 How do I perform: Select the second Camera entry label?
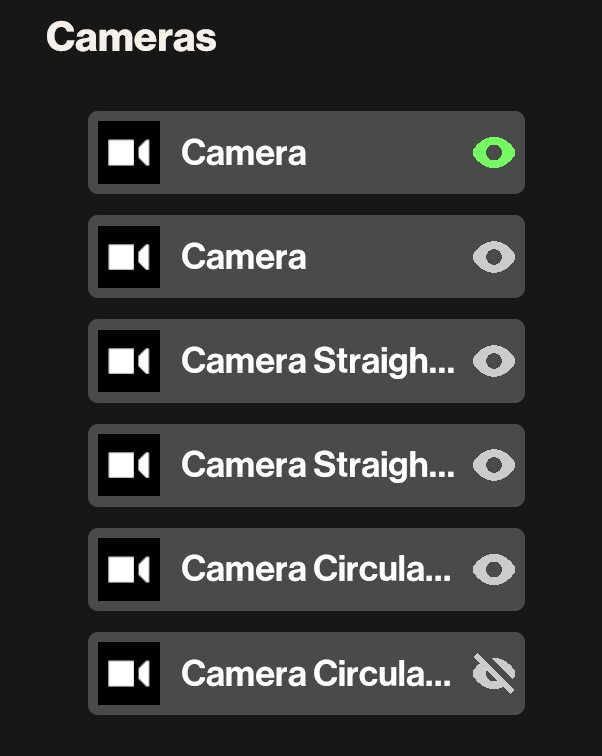(244, 257)
